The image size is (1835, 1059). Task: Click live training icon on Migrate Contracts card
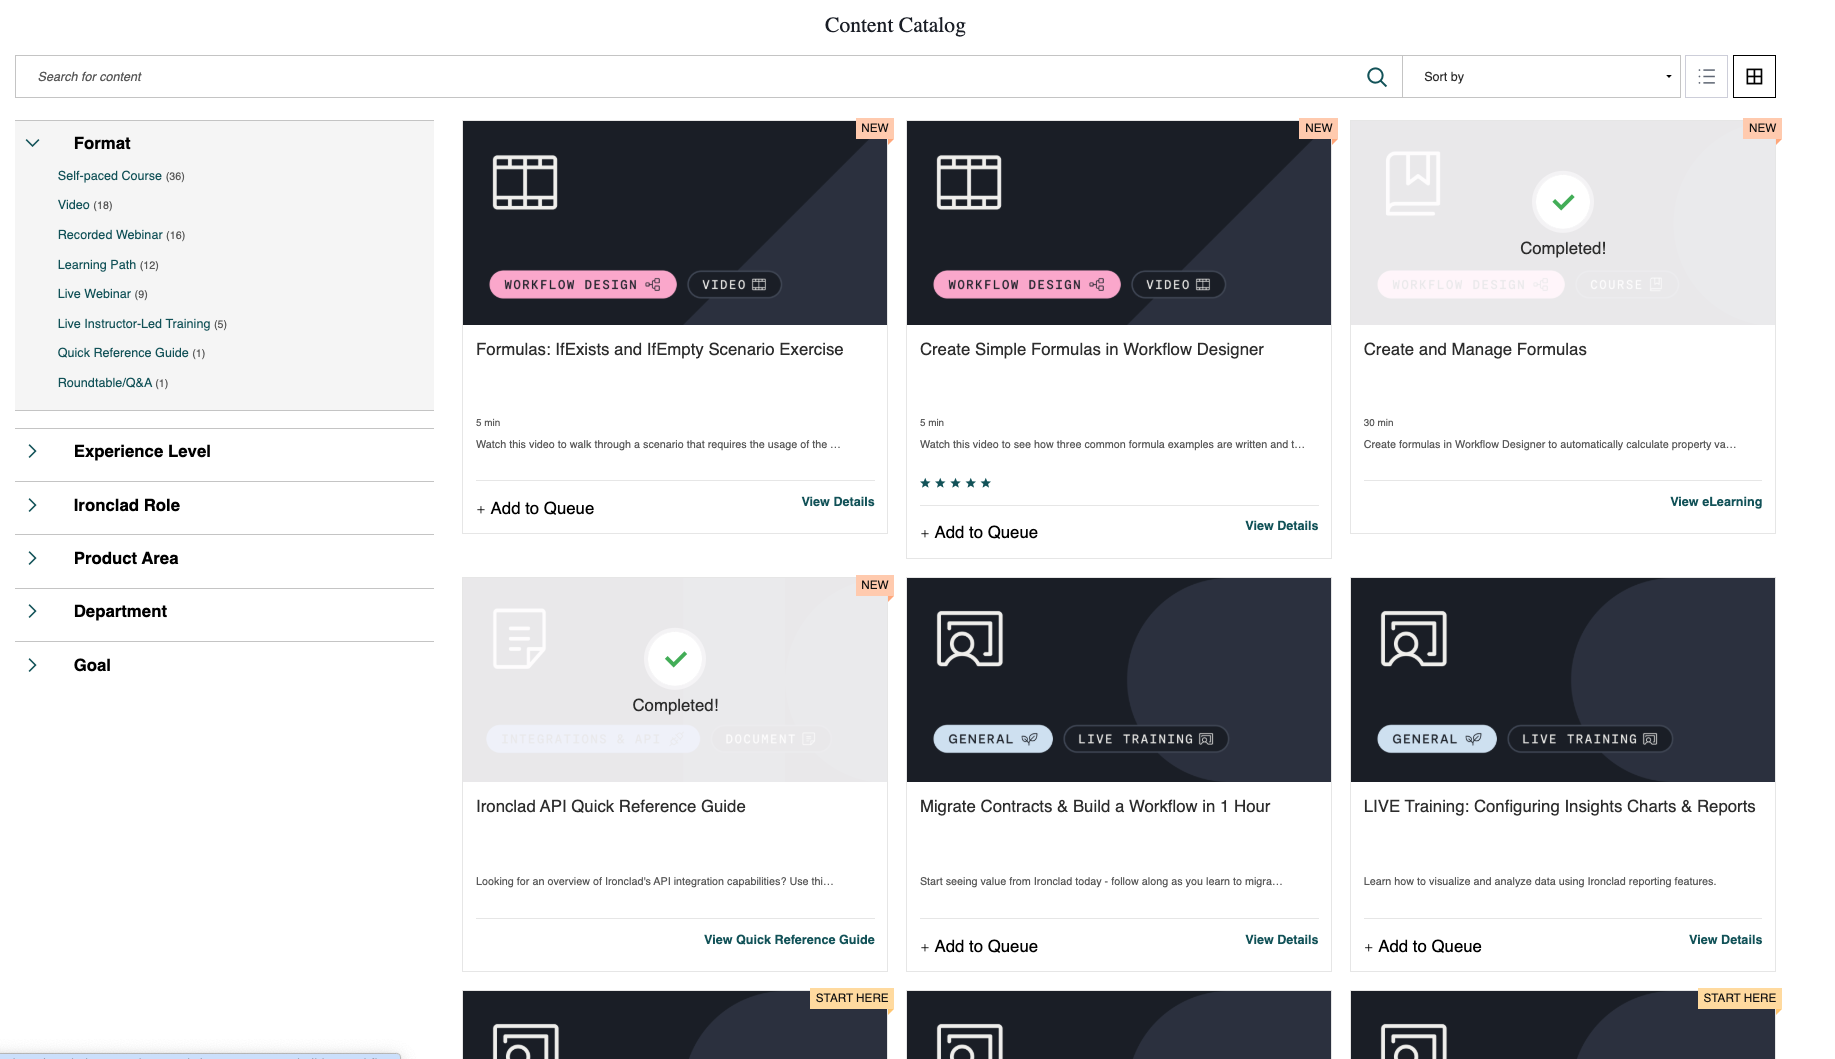tap(969, 639)
